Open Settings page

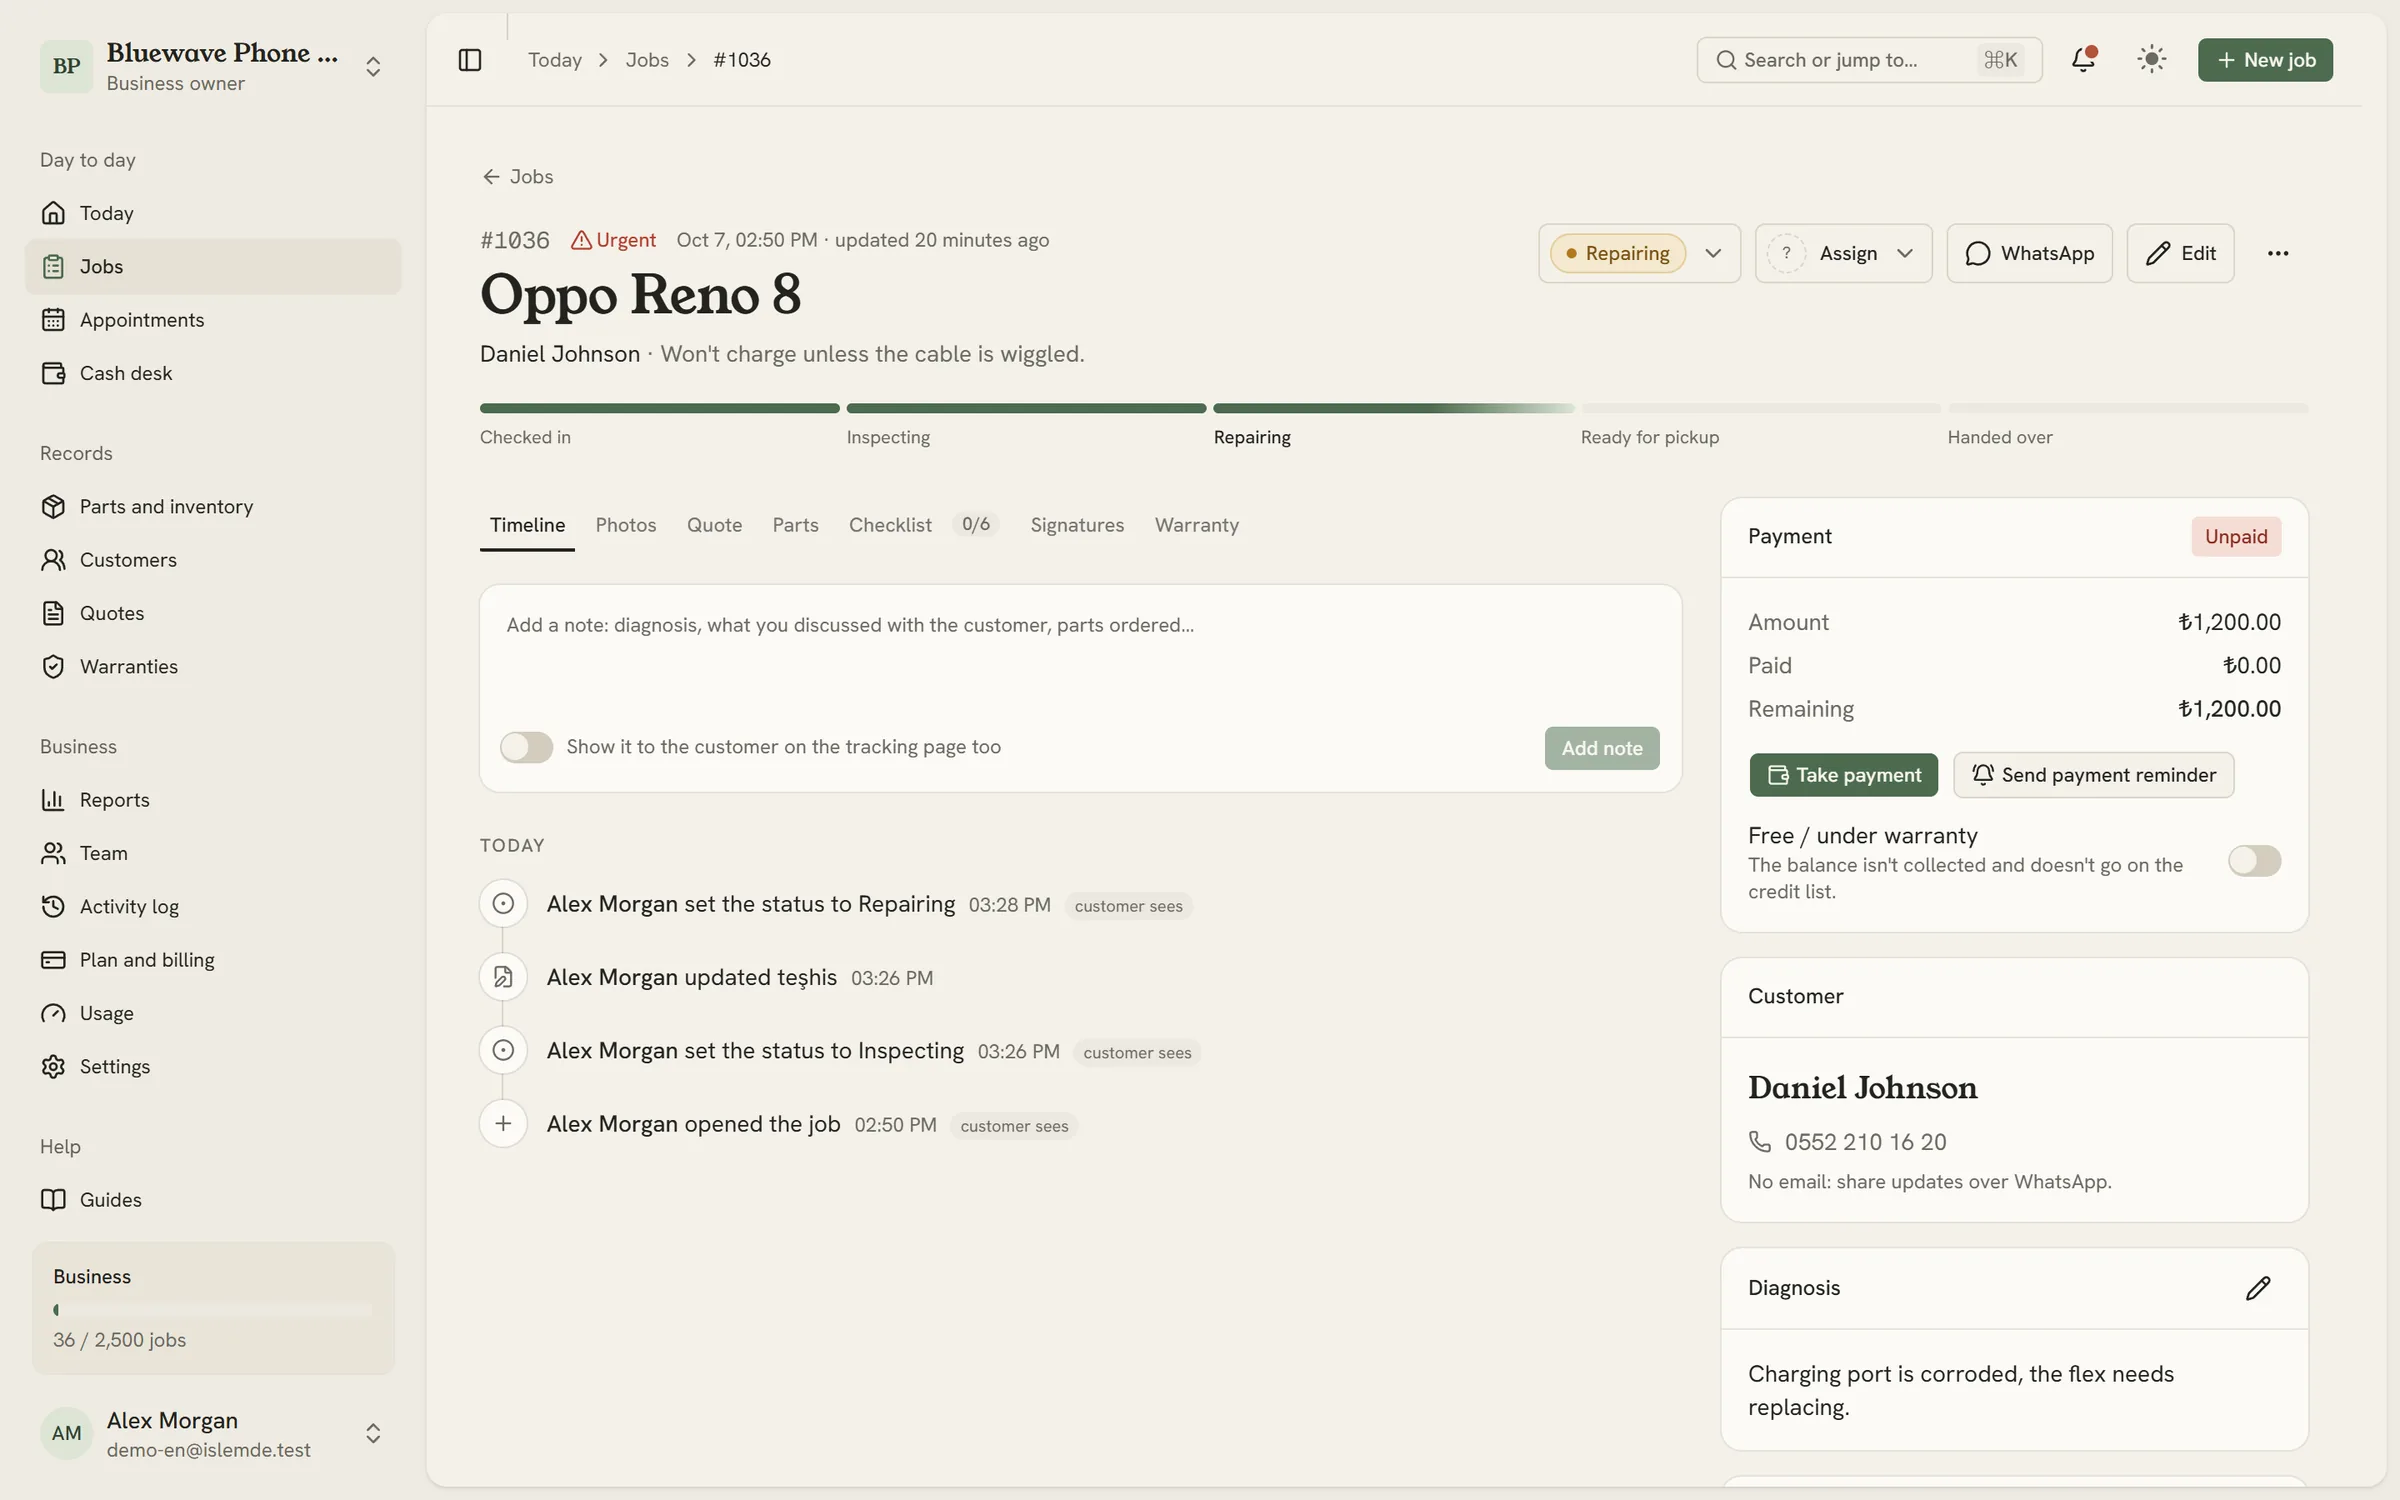(x=213, y=1066)
